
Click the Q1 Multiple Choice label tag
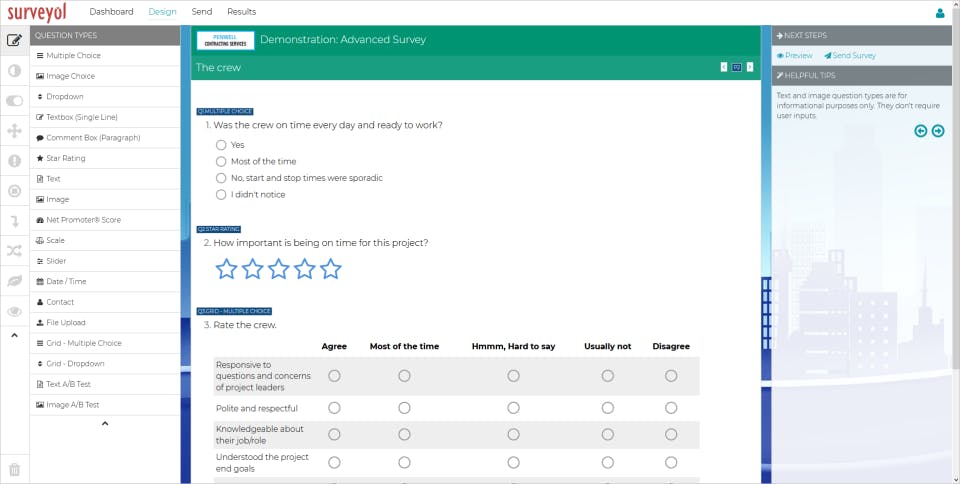[225, 111]
